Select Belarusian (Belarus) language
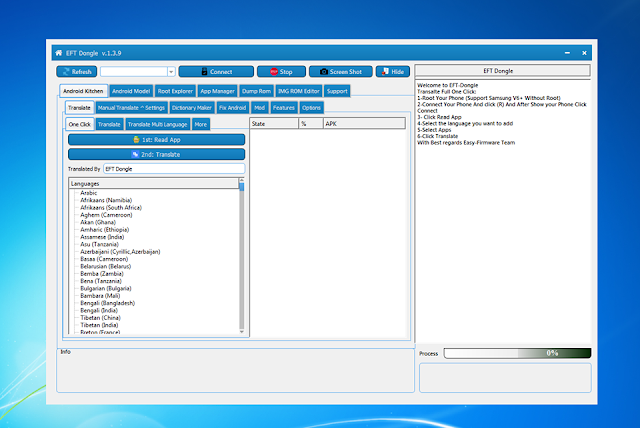The image size is (640, 428). (x=106, y=266)
